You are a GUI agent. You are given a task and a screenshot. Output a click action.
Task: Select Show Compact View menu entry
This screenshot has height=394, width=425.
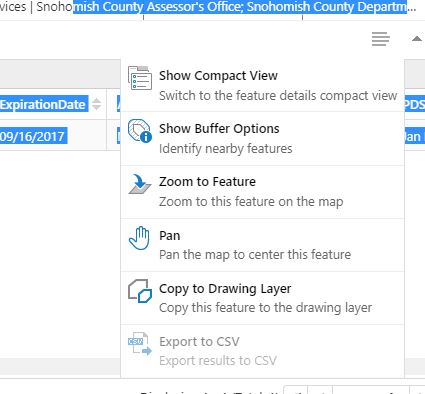click(x=262, y=85)
